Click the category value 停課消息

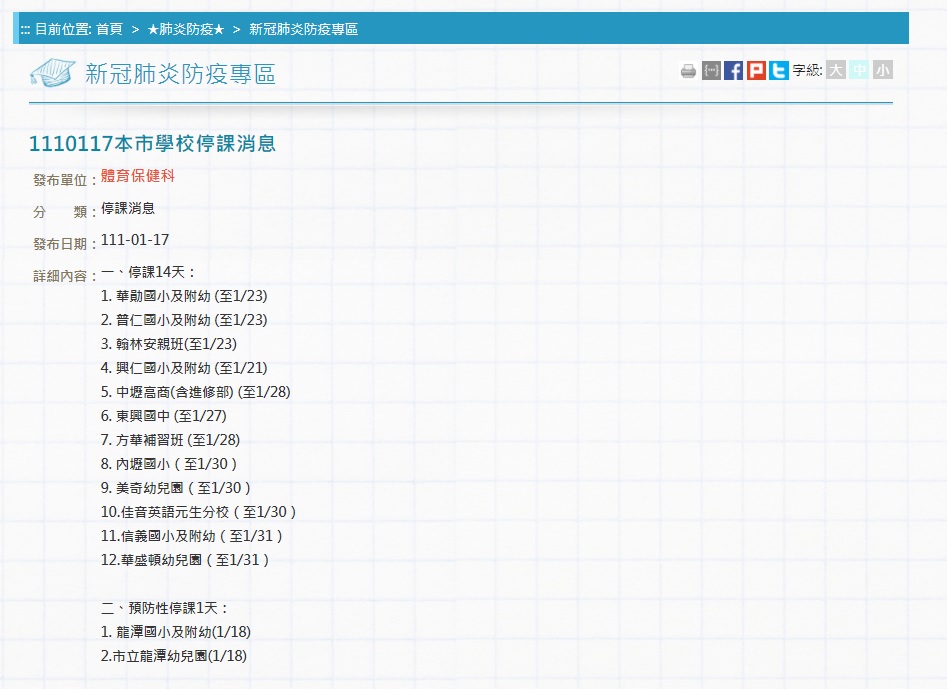(128, 208)
